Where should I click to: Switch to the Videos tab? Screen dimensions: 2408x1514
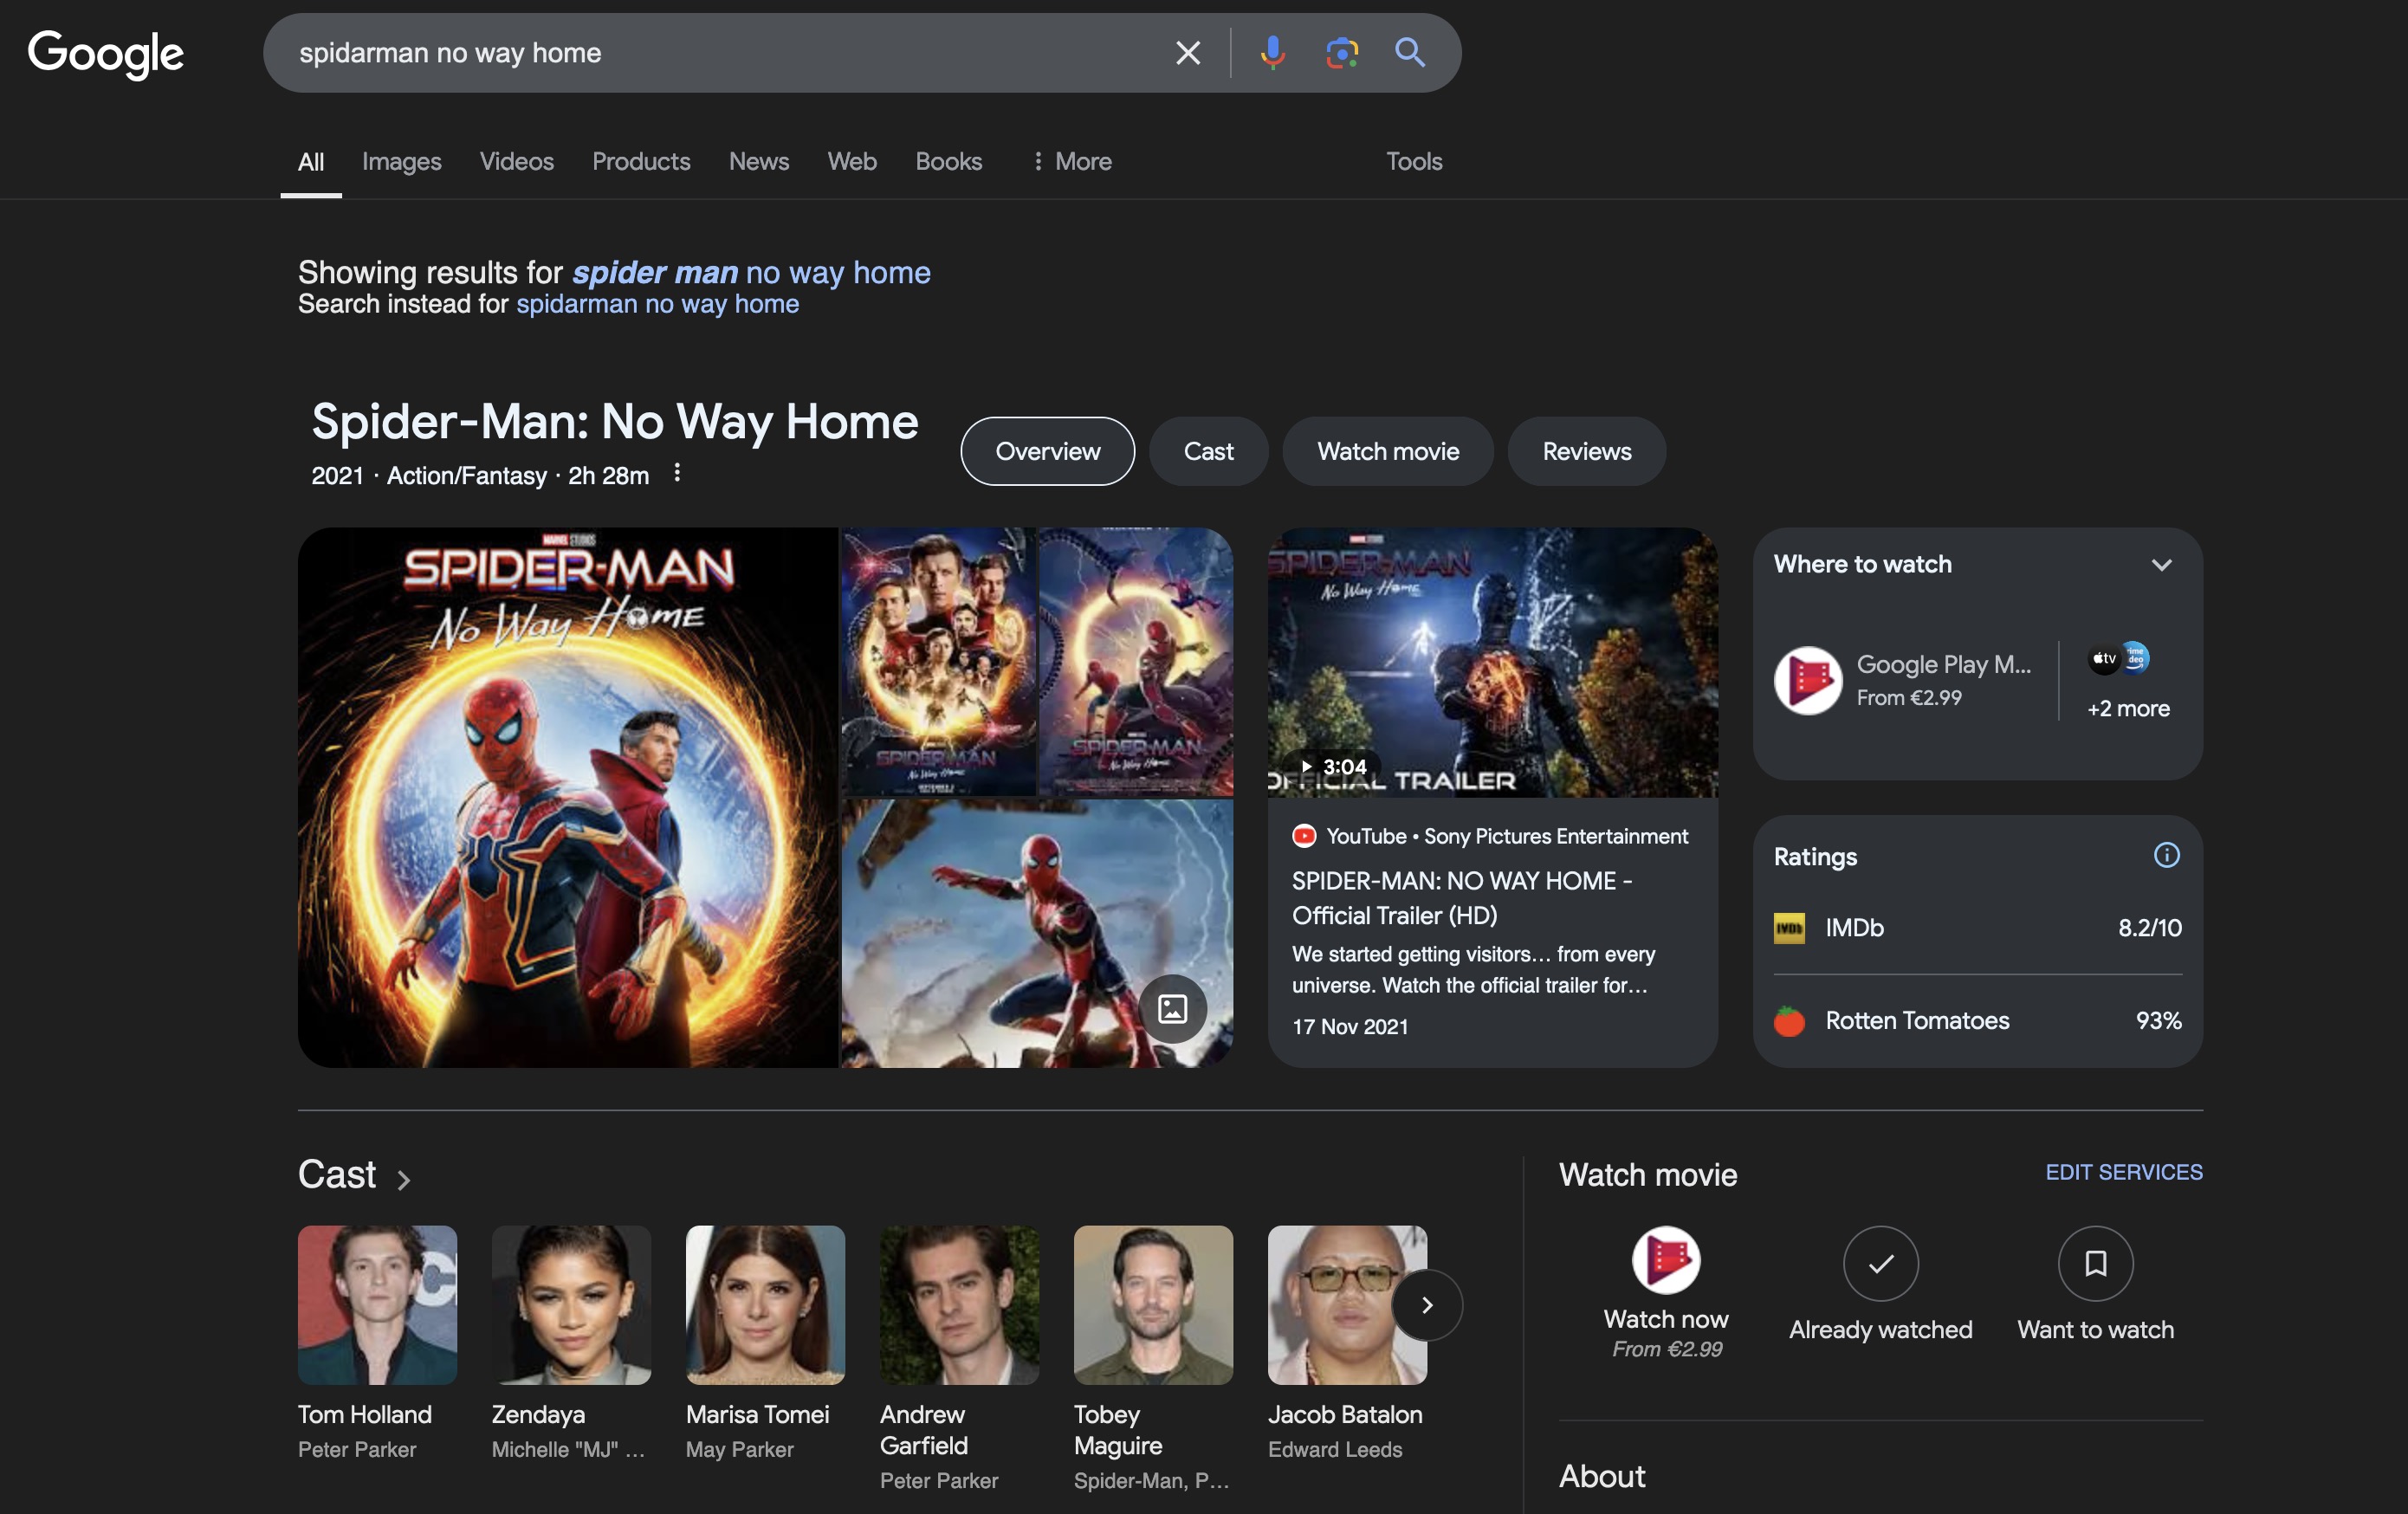[x=516, y=162]
